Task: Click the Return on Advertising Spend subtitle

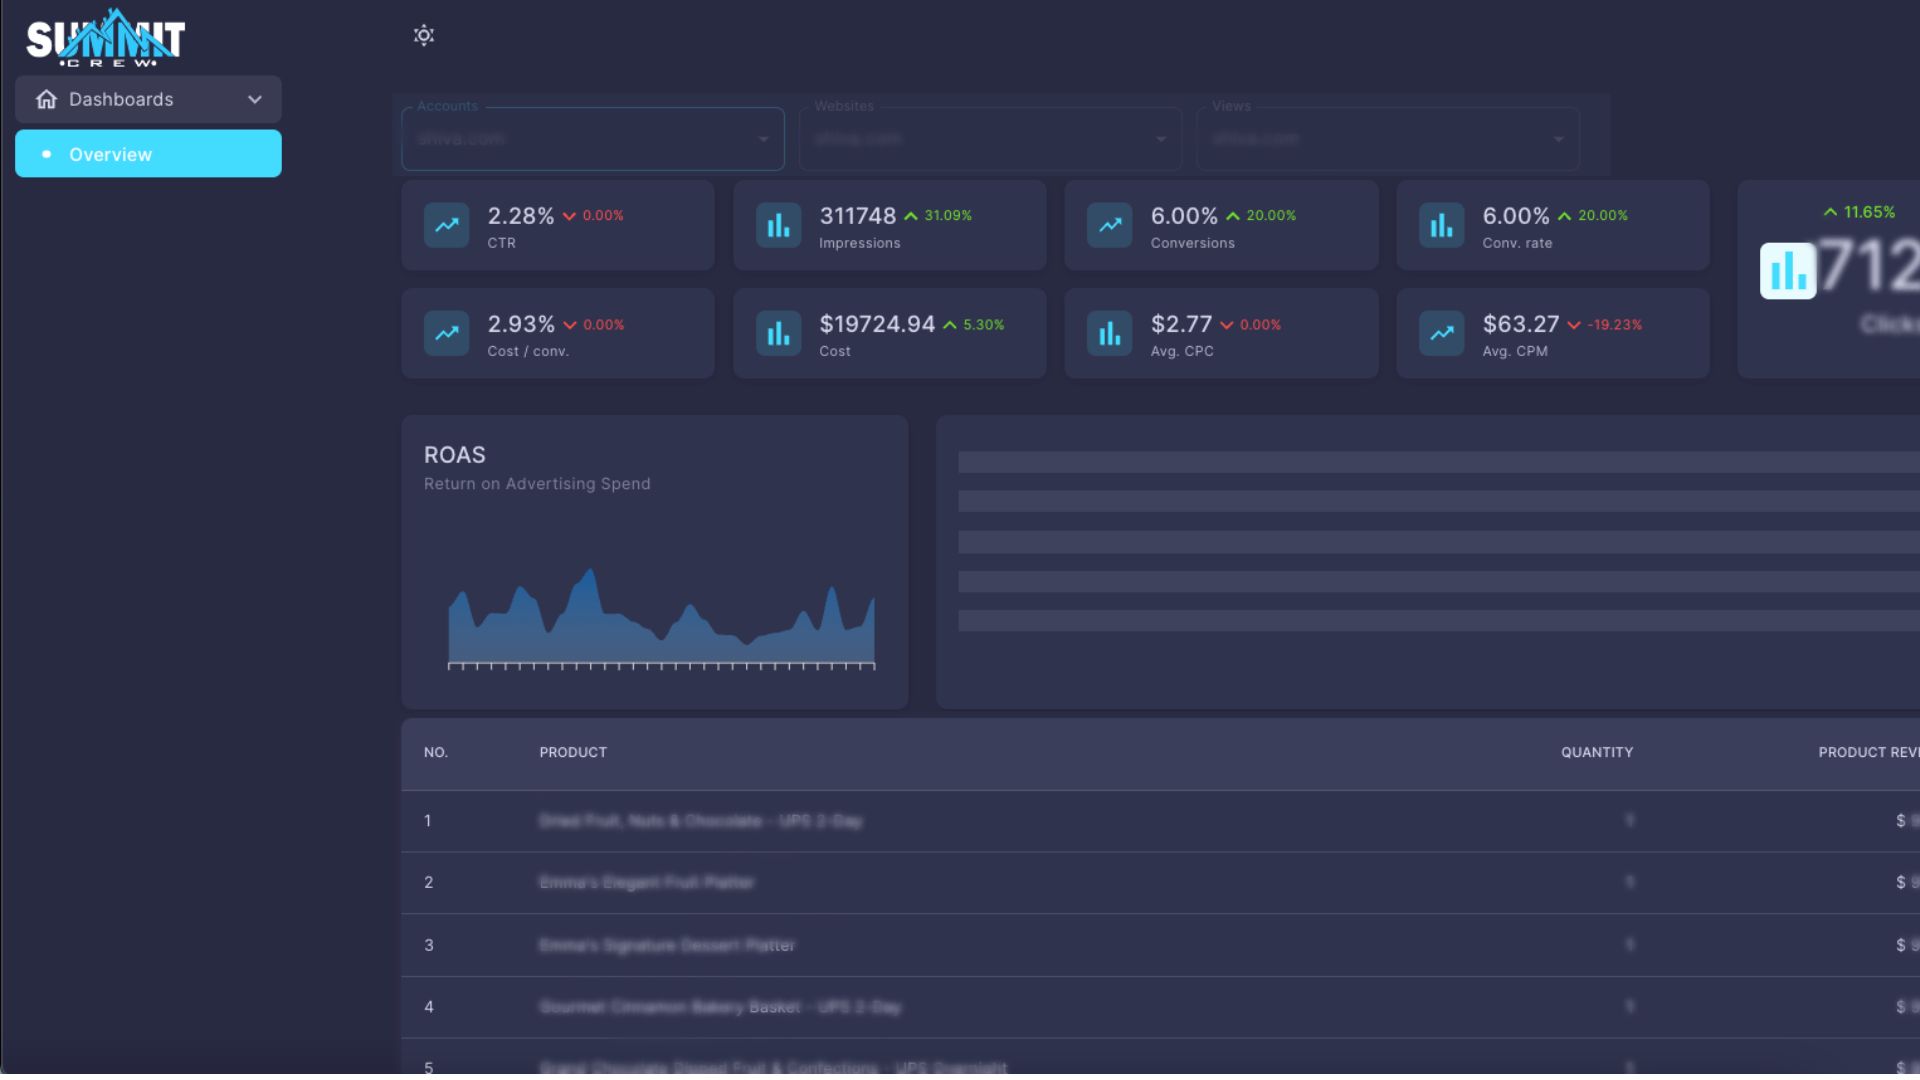Action: click(x=537, y=484)
